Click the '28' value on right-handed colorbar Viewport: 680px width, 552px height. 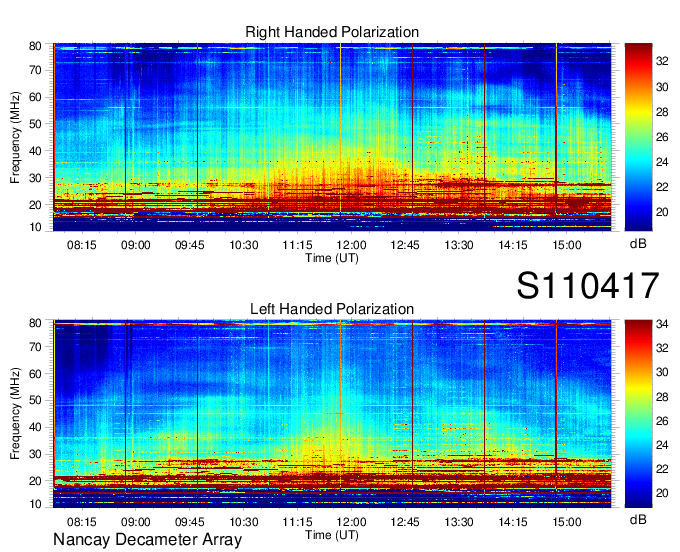click(662, 112)
